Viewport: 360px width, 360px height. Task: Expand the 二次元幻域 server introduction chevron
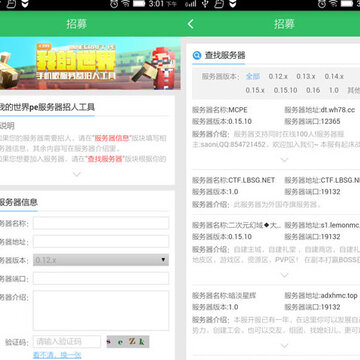(x=284, y=275)
